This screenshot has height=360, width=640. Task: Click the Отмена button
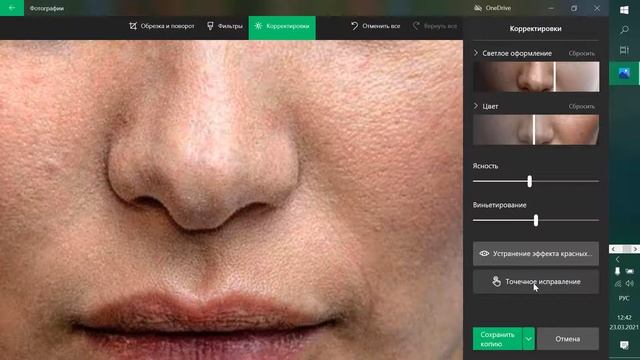click(x=568, y=339)
